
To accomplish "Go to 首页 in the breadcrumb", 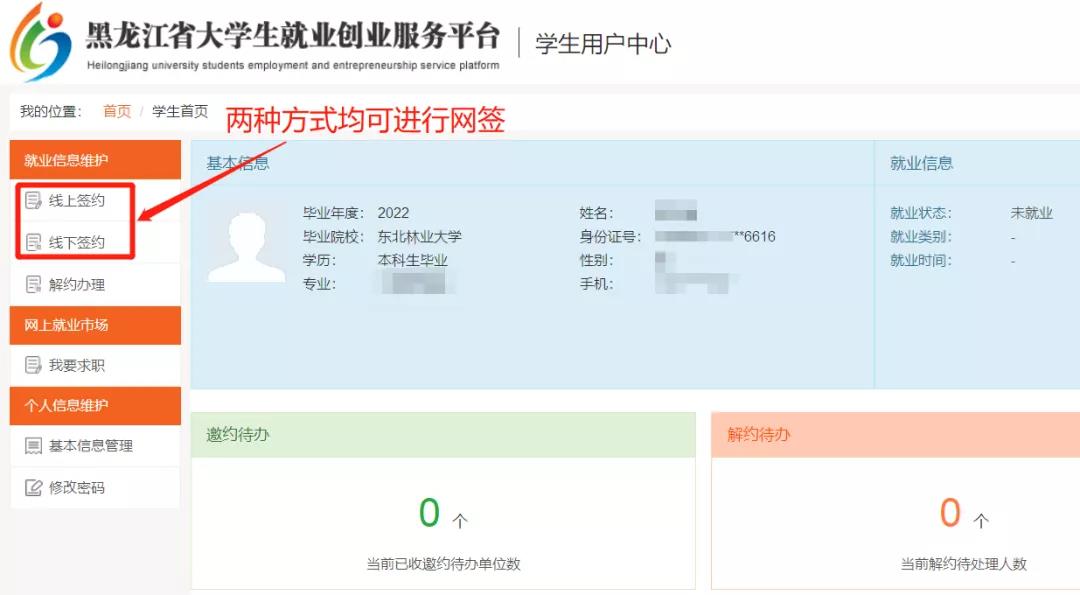I will pos(117,111).
